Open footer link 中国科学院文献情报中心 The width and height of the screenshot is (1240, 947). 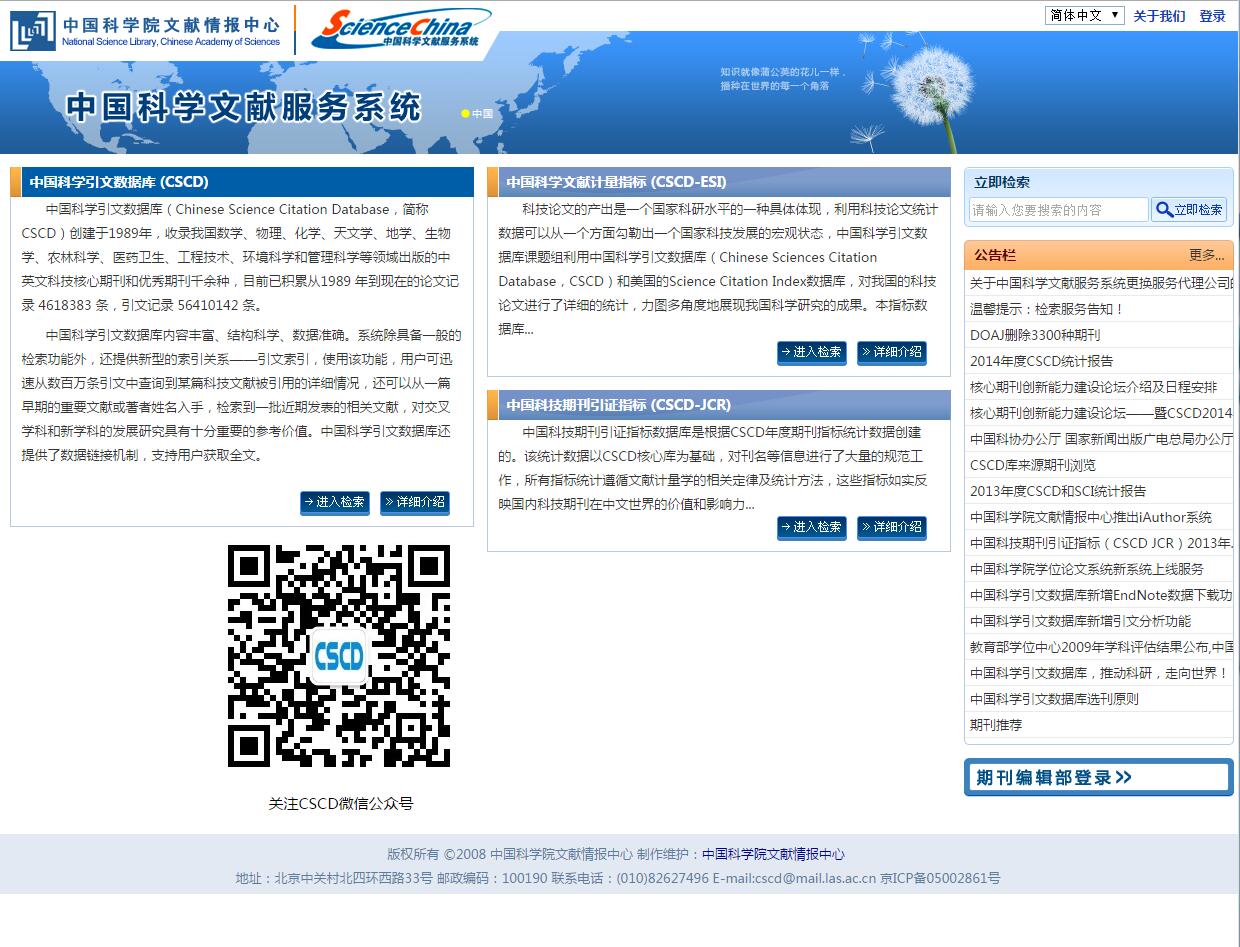(773, 854)
